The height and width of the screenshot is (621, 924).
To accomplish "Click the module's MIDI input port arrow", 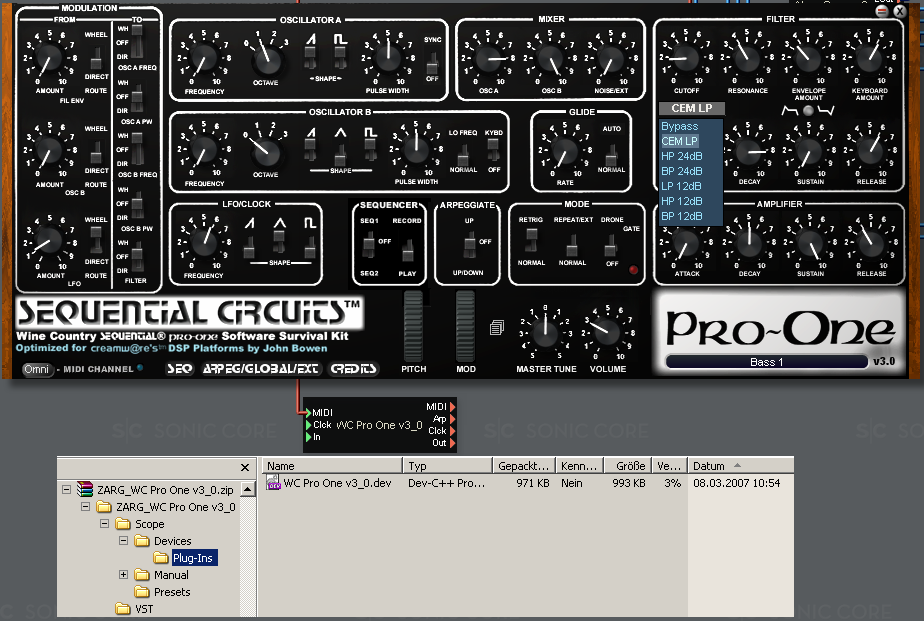I will [x=308, y=412].
